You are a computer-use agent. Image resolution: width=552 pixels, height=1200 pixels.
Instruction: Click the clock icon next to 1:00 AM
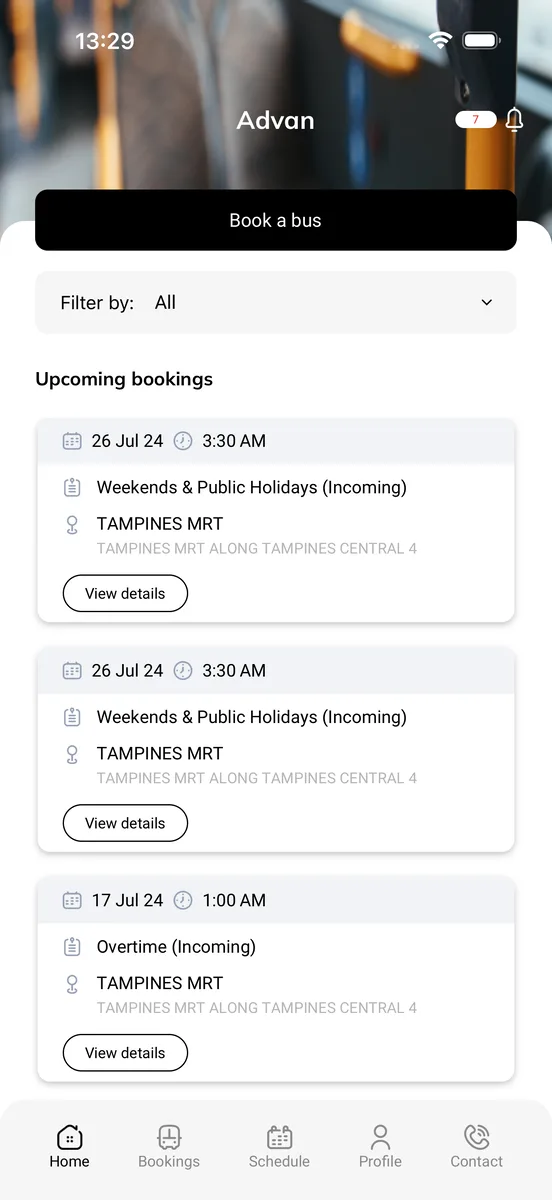183,900
